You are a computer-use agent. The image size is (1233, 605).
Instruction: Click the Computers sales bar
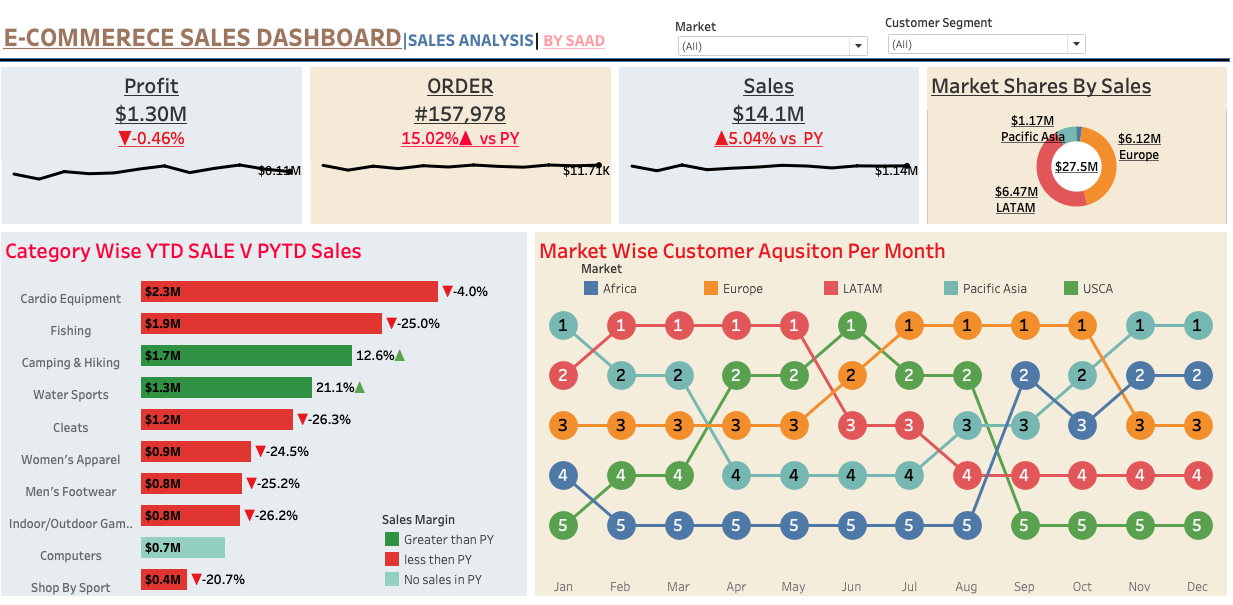click(x=183, y=547)
